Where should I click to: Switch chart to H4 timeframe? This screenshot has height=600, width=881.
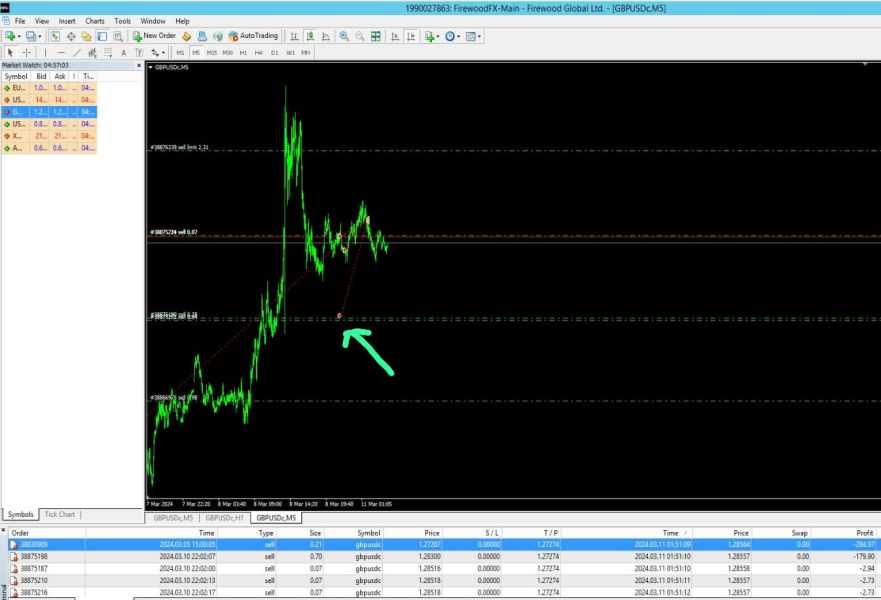coord(258,52)
